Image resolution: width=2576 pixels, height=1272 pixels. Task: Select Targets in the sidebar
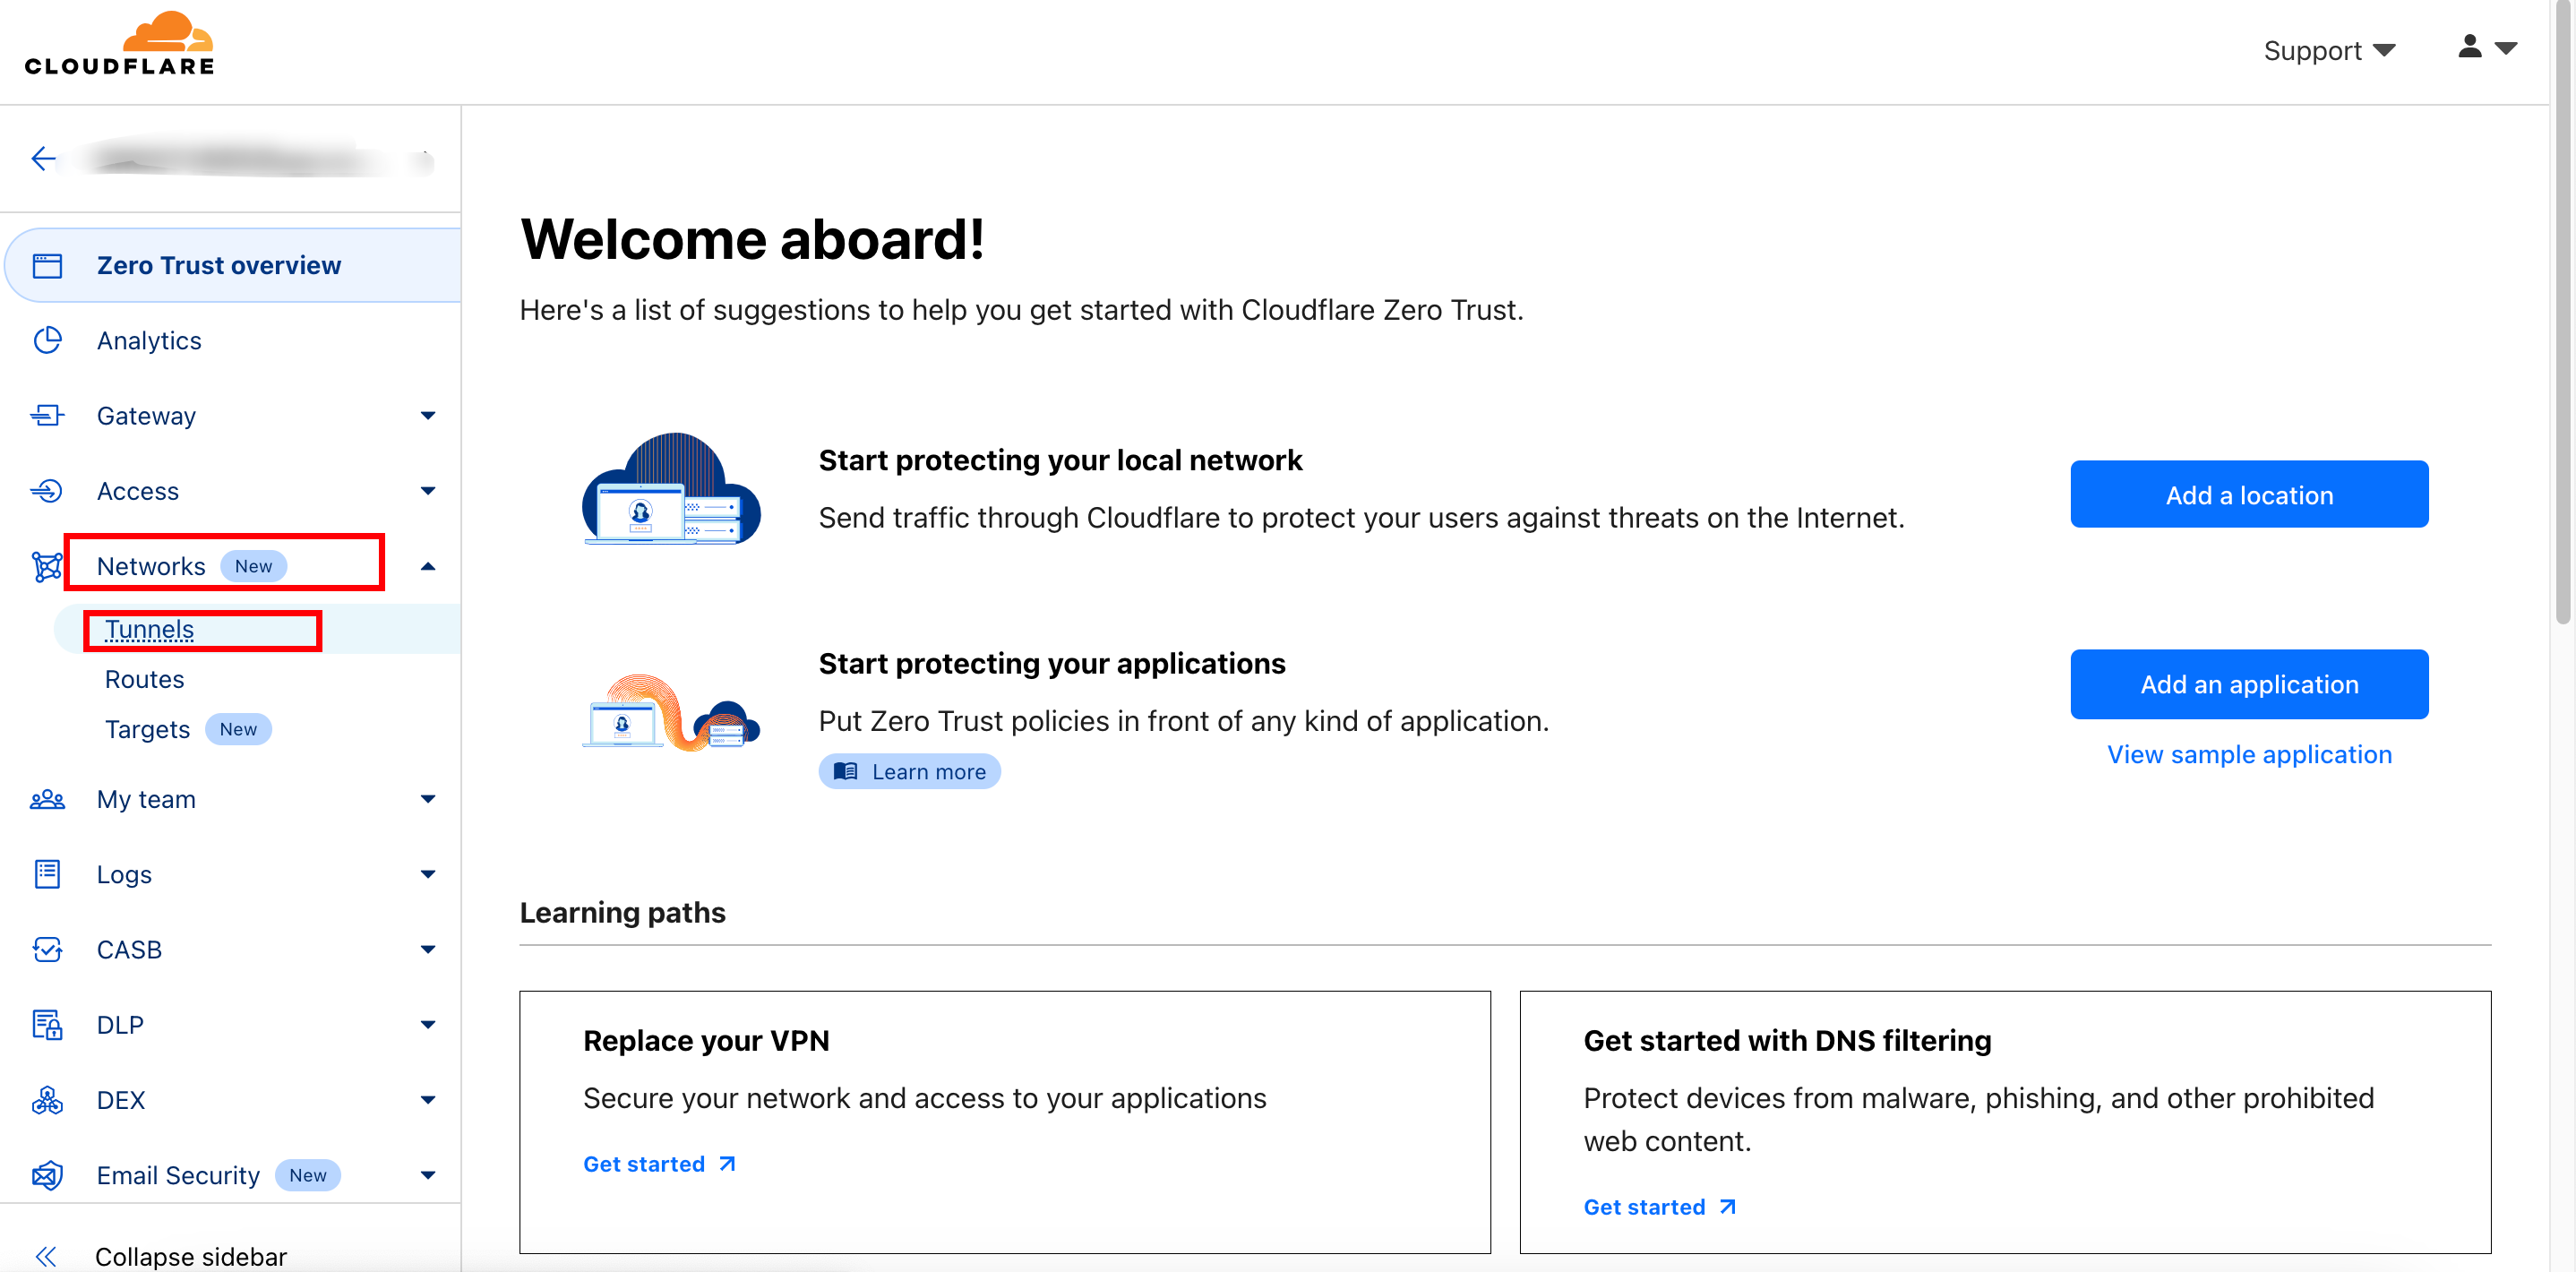tap(148, 730)
